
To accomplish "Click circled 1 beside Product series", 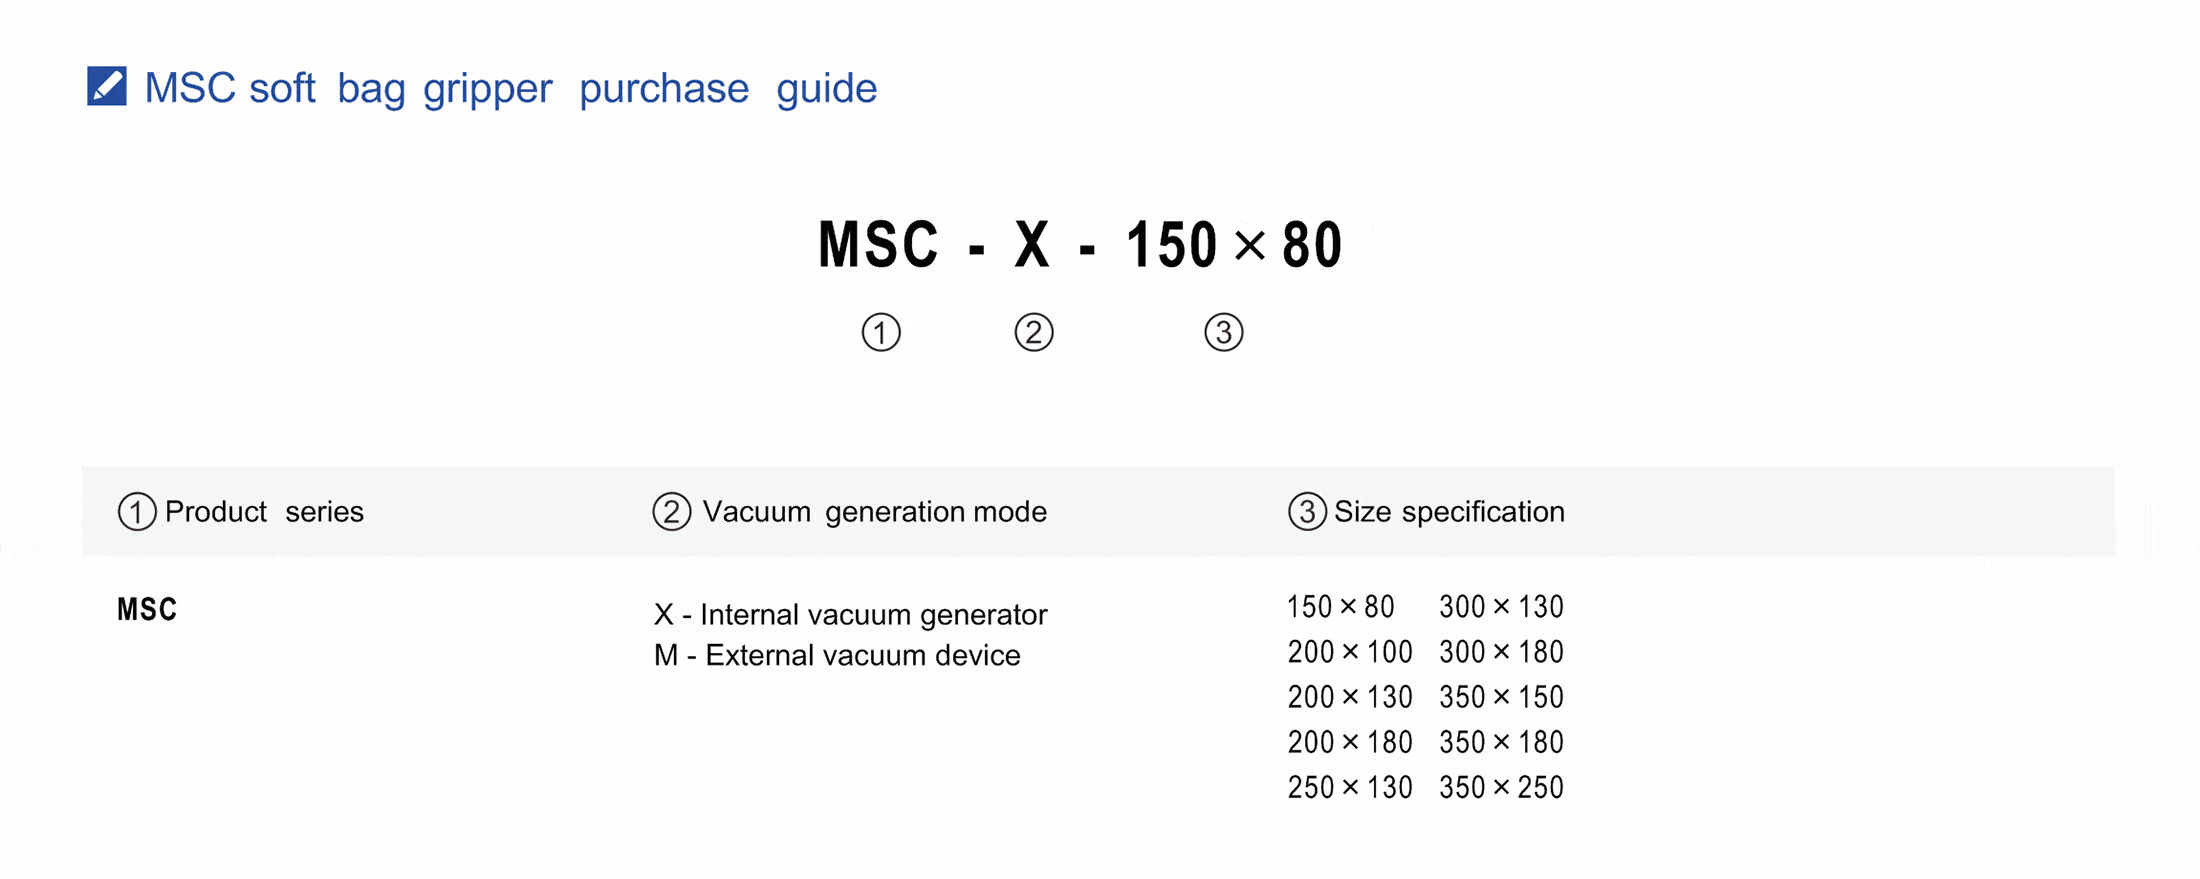I will 137,512.
